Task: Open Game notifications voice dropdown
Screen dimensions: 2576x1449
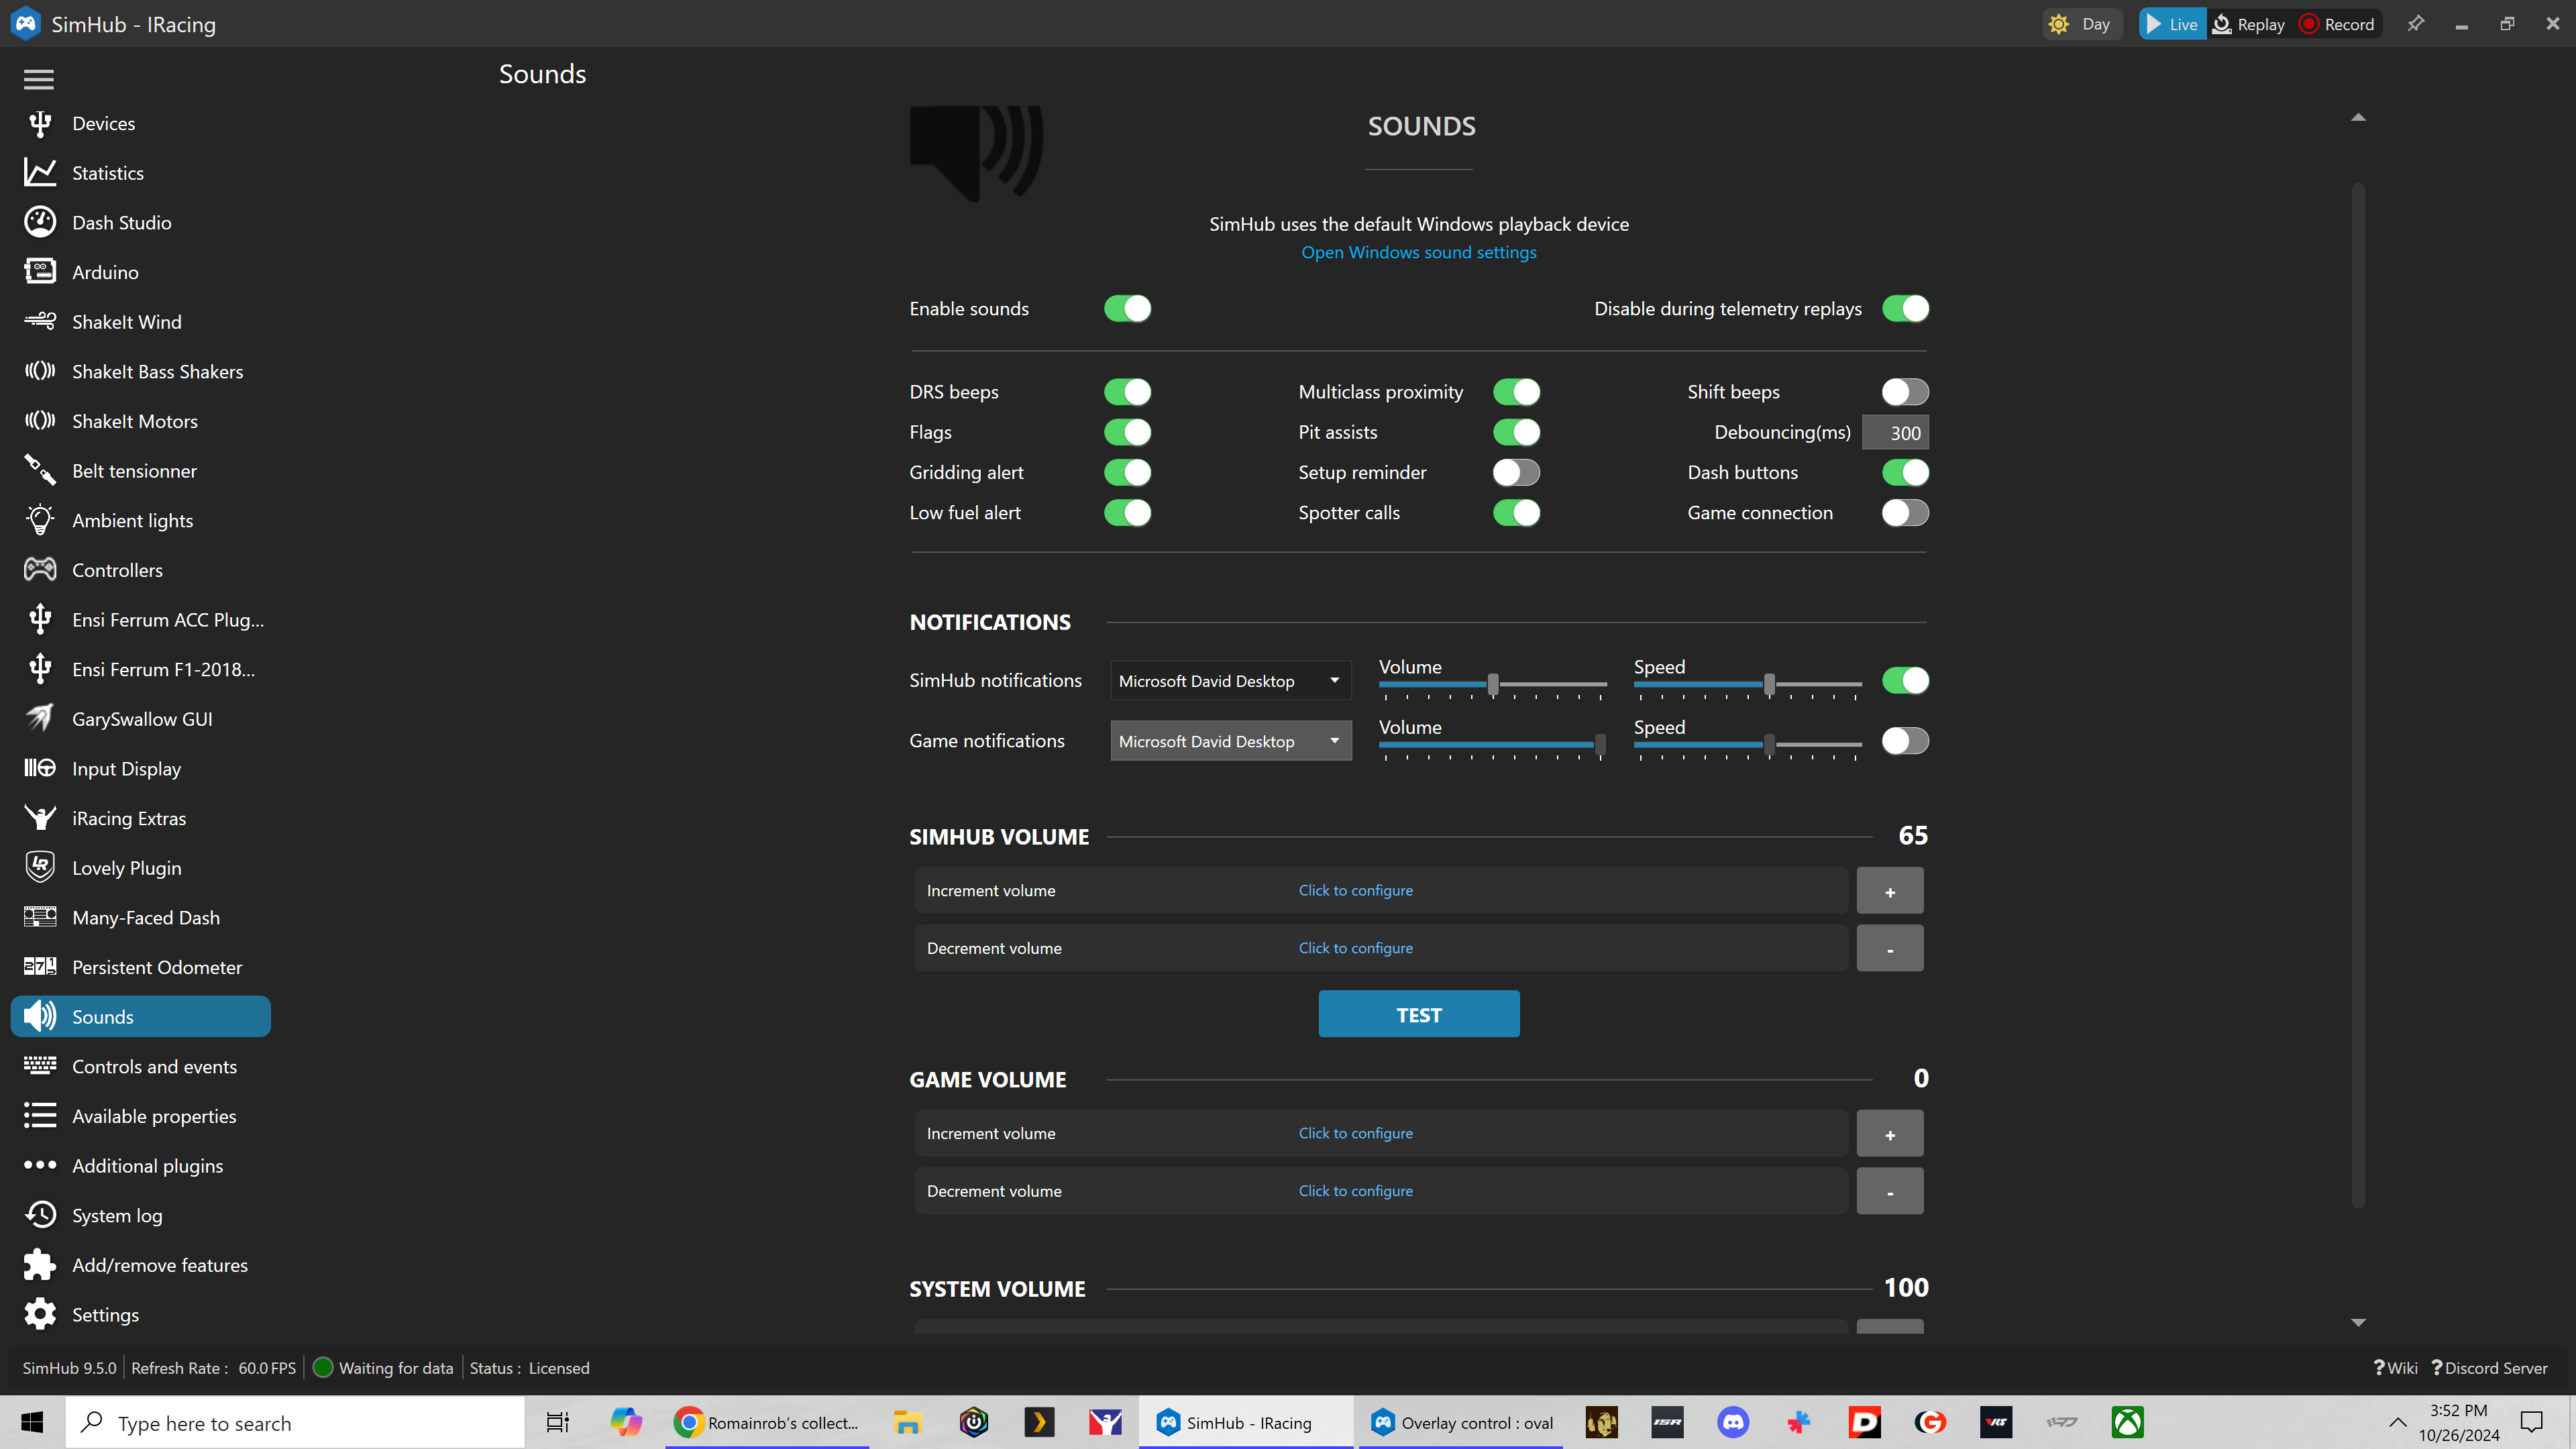Action: [1231, 741]
